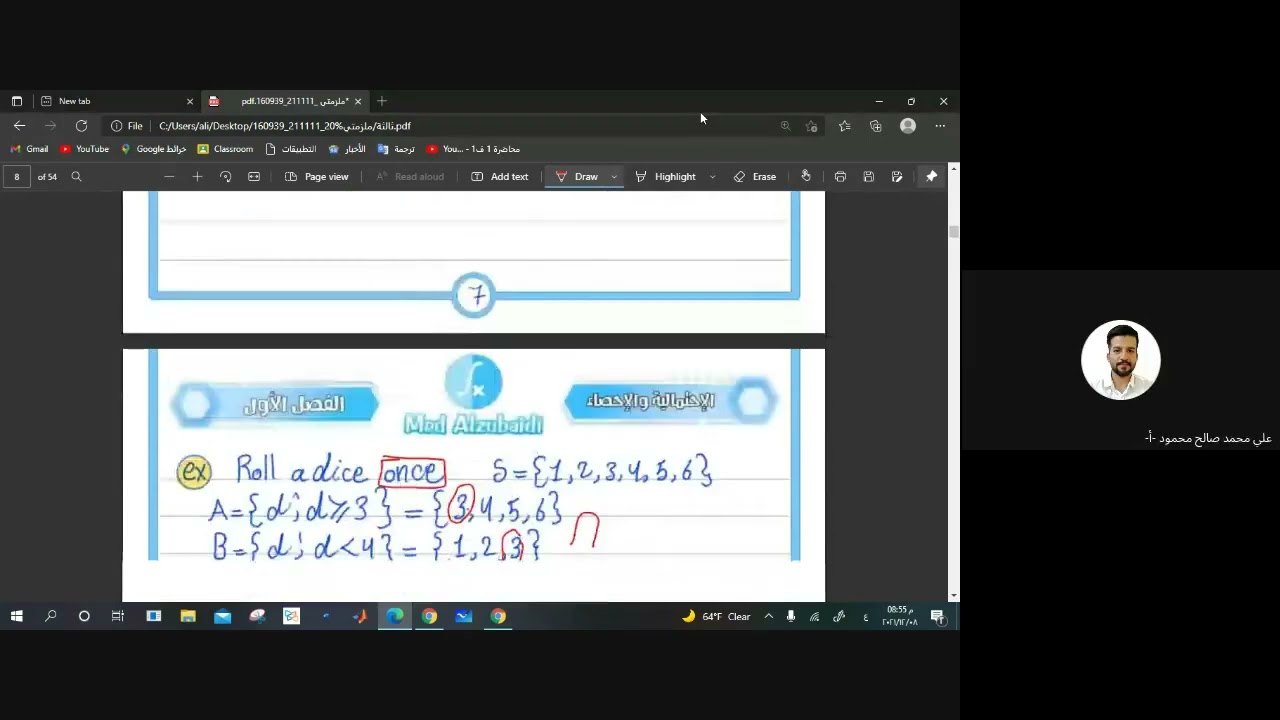This screenshot has height=720, width=1280.
Task: Open Gmail bookmark
Action: click(29, 149)
